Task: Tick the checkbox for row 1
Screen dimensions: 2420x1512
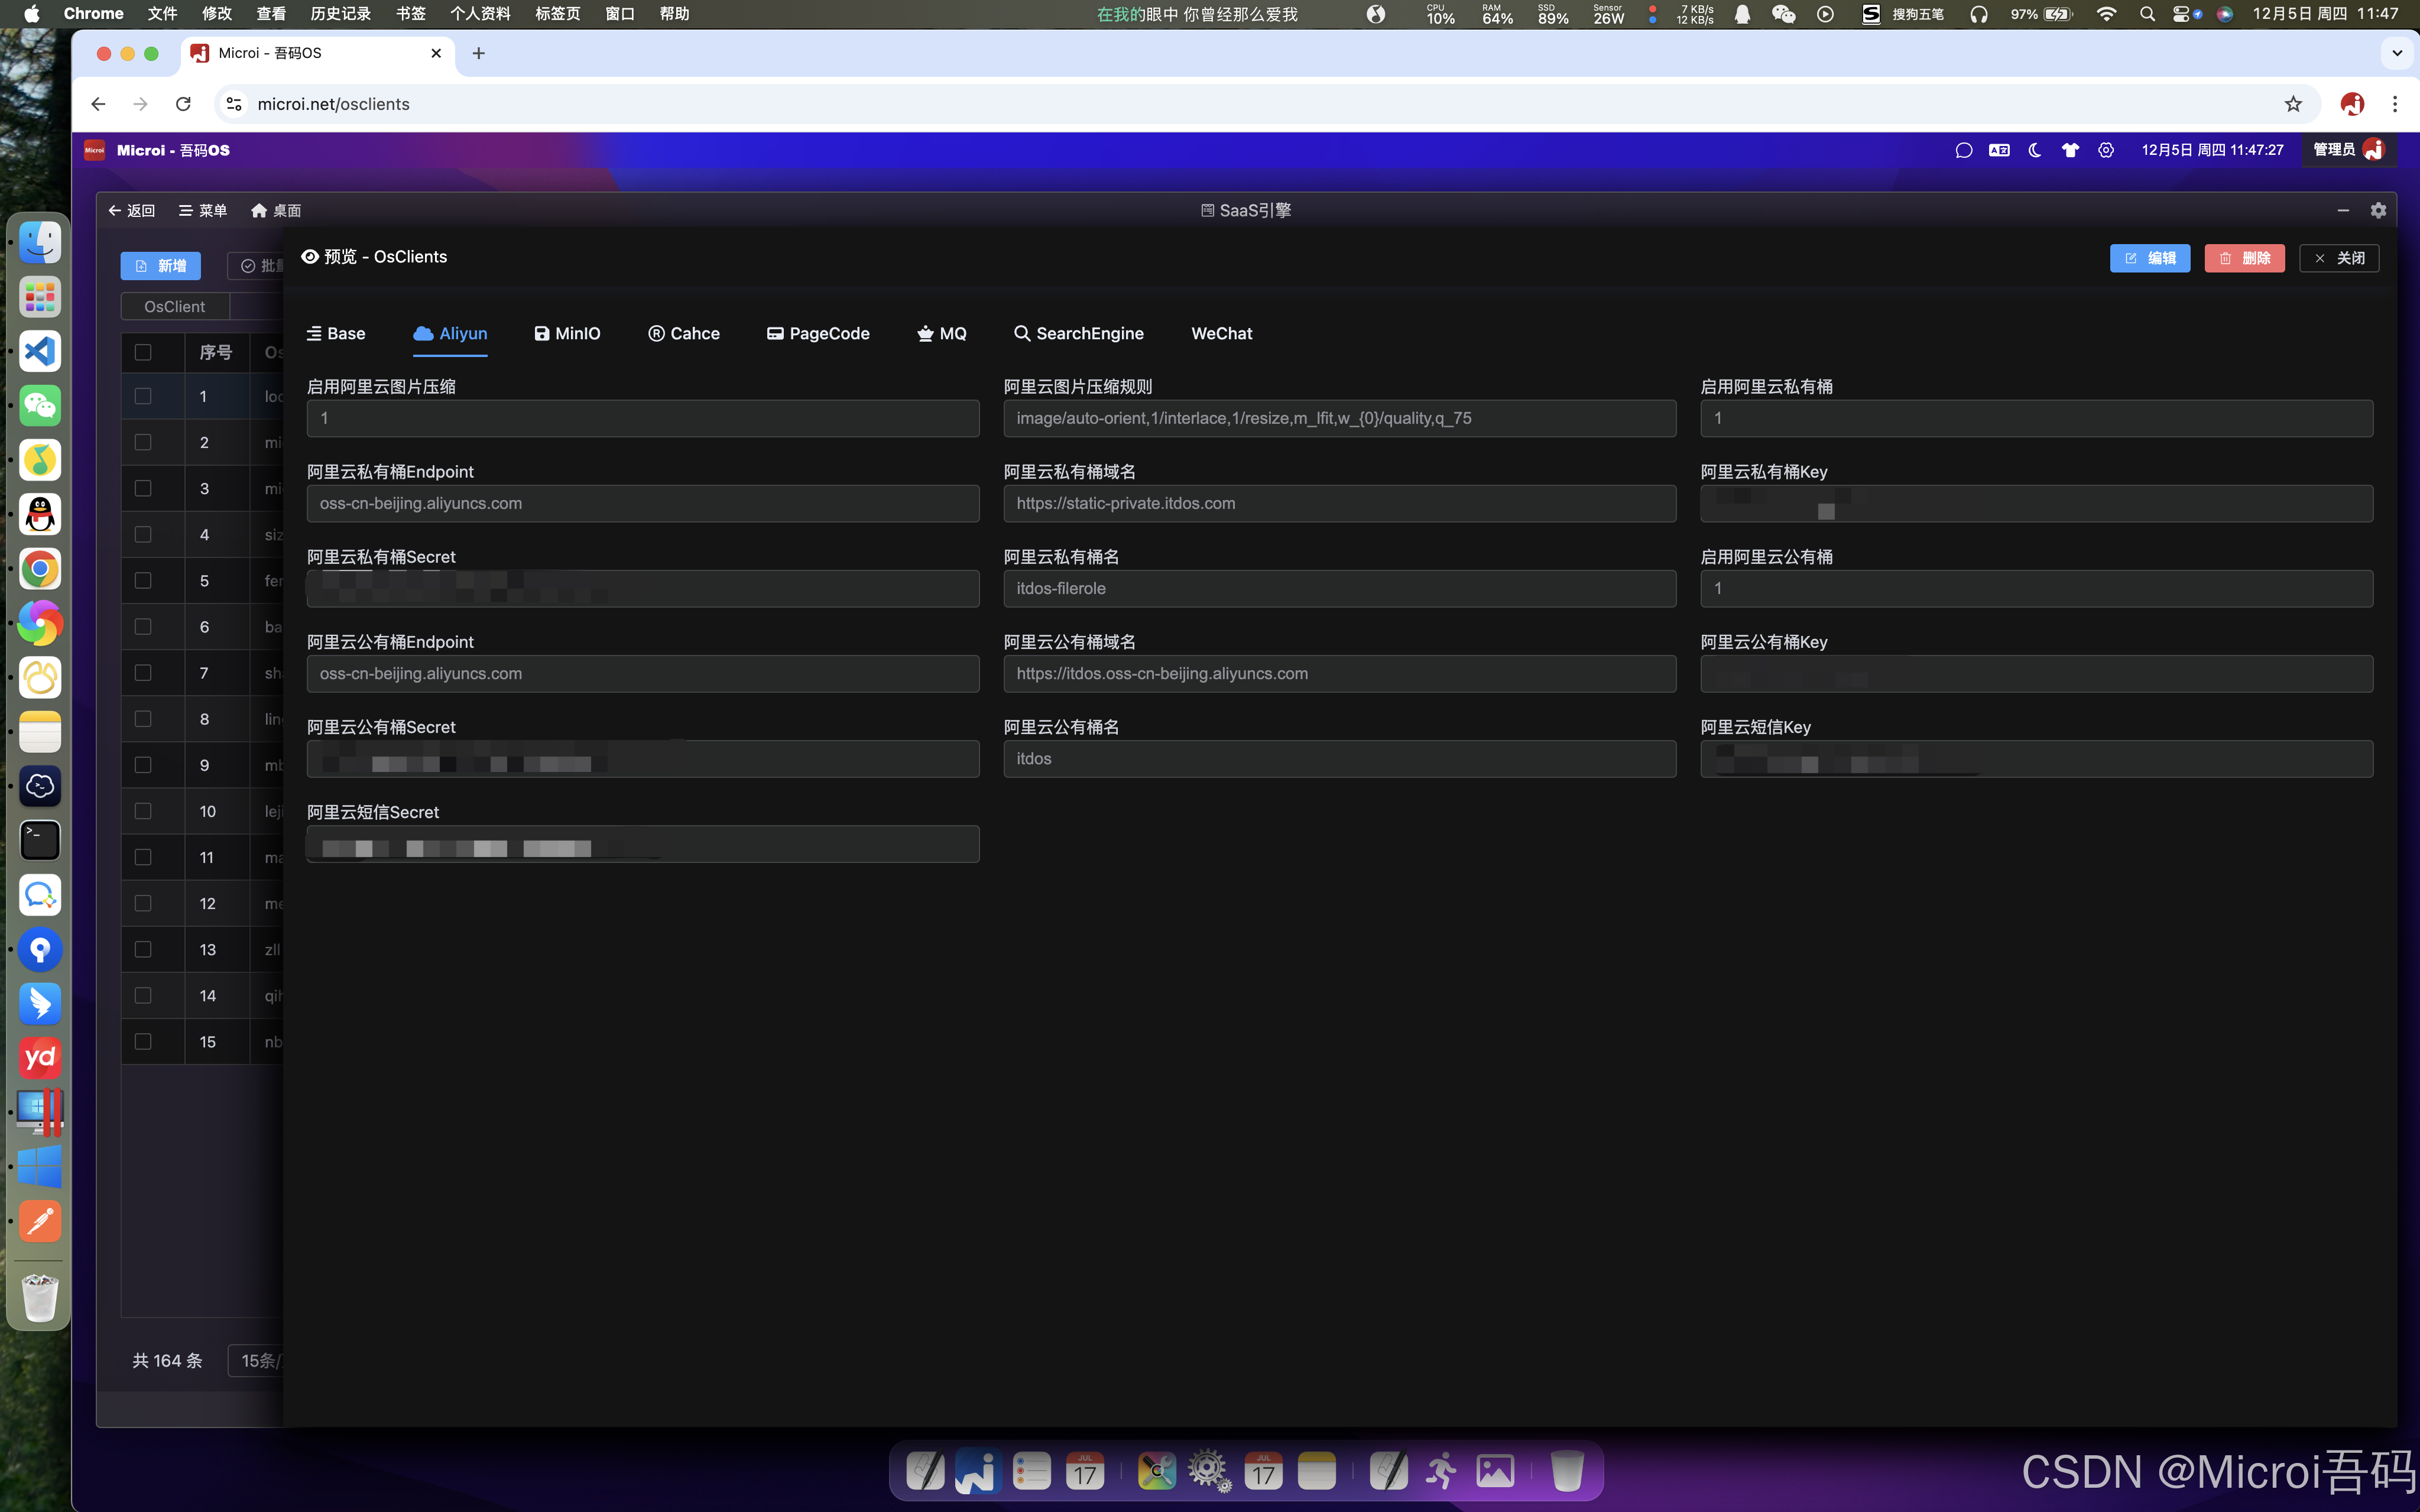Action: (x=143, y=396)
